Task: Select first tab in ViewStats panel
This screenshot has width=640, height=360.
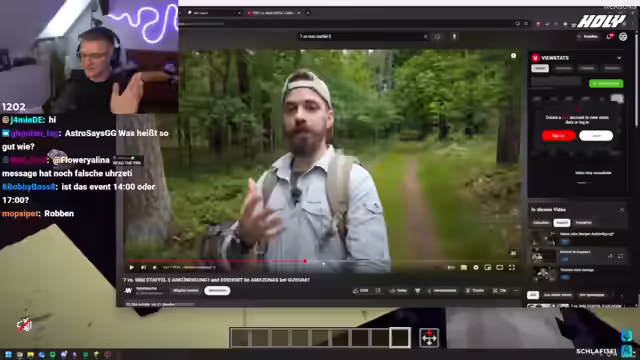Action: [540, 68]
